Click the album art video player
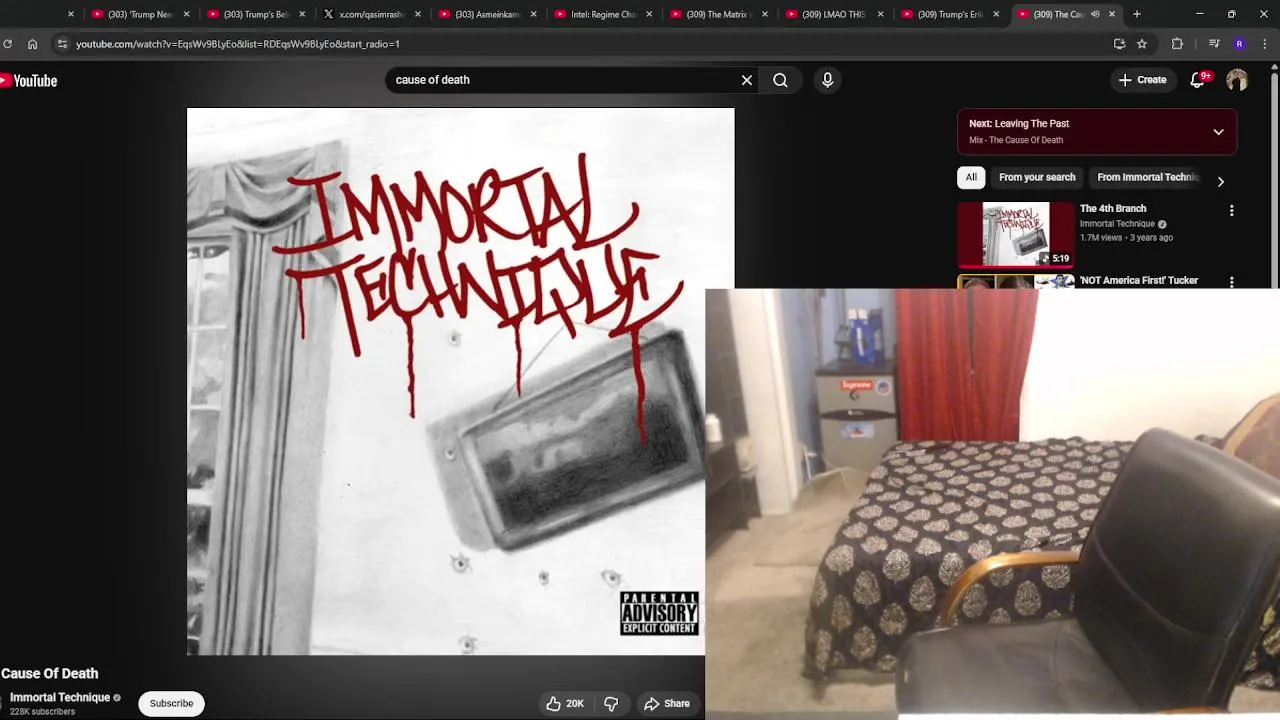 460,381
